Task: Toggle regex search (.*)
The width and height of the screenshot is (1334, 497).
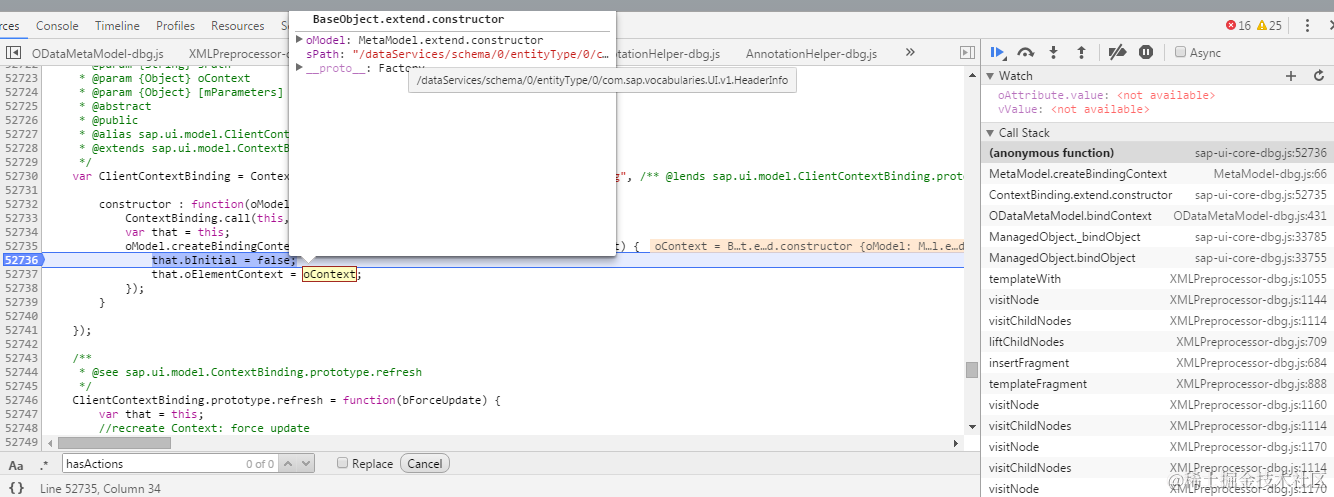Action: [x=43, y=464]
